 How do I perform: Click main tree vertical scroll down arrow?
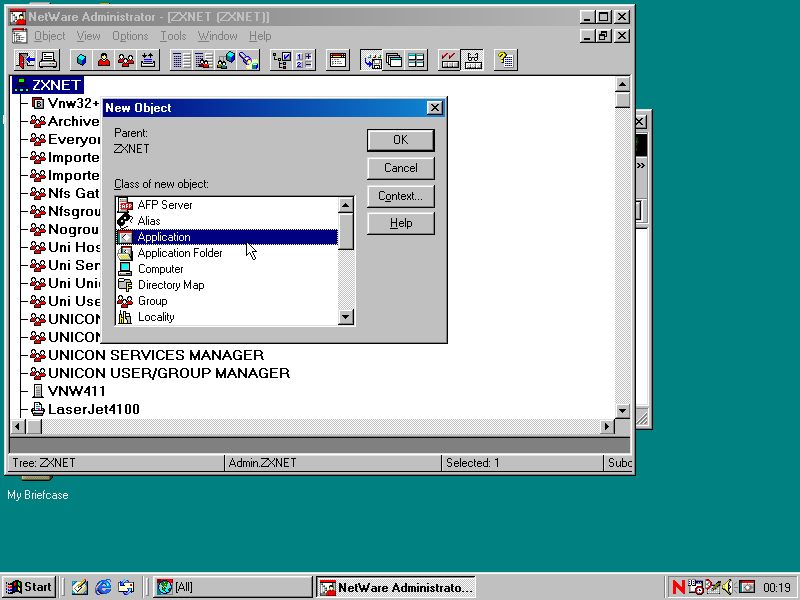pos(622,411)
